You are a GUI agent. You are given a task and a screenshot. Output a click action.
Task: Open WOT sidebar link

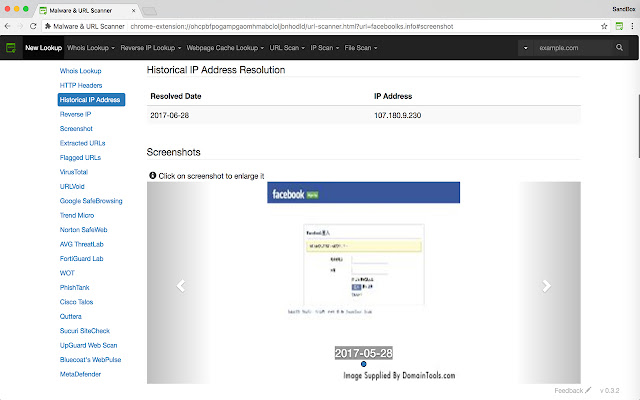coord(67,273)
